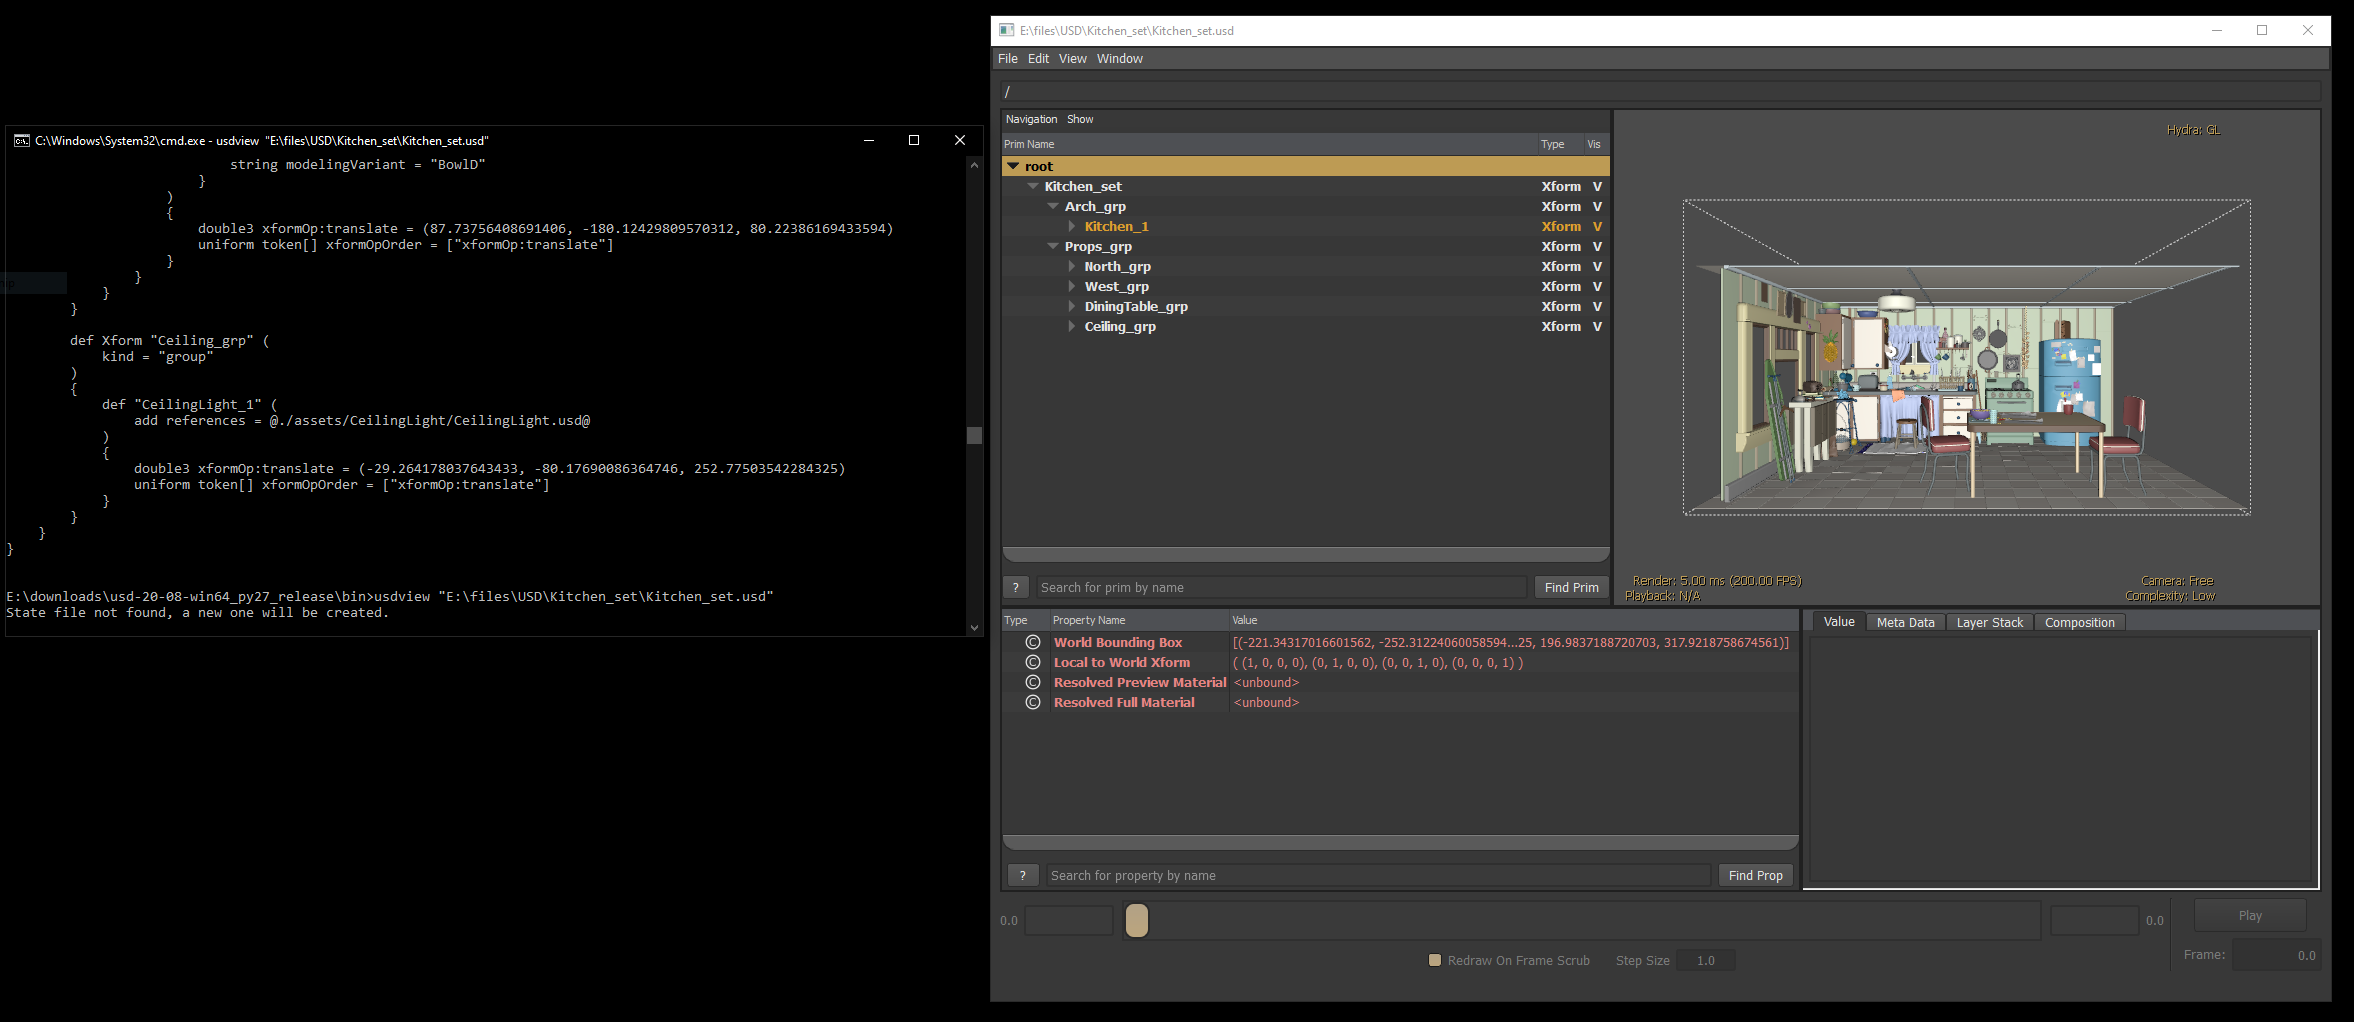Collapse the root prim
This screenshot has width=2354, height=1022.
tap(1014, 166)
